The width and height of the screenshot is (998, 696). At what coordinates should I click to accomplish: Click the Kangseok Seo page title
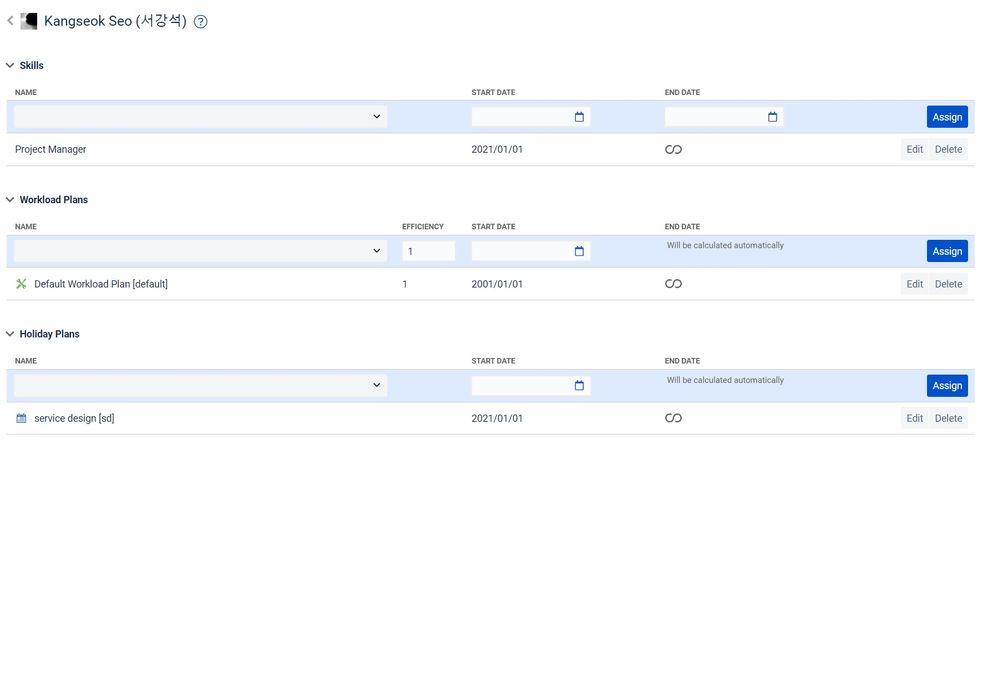(115, 21)
